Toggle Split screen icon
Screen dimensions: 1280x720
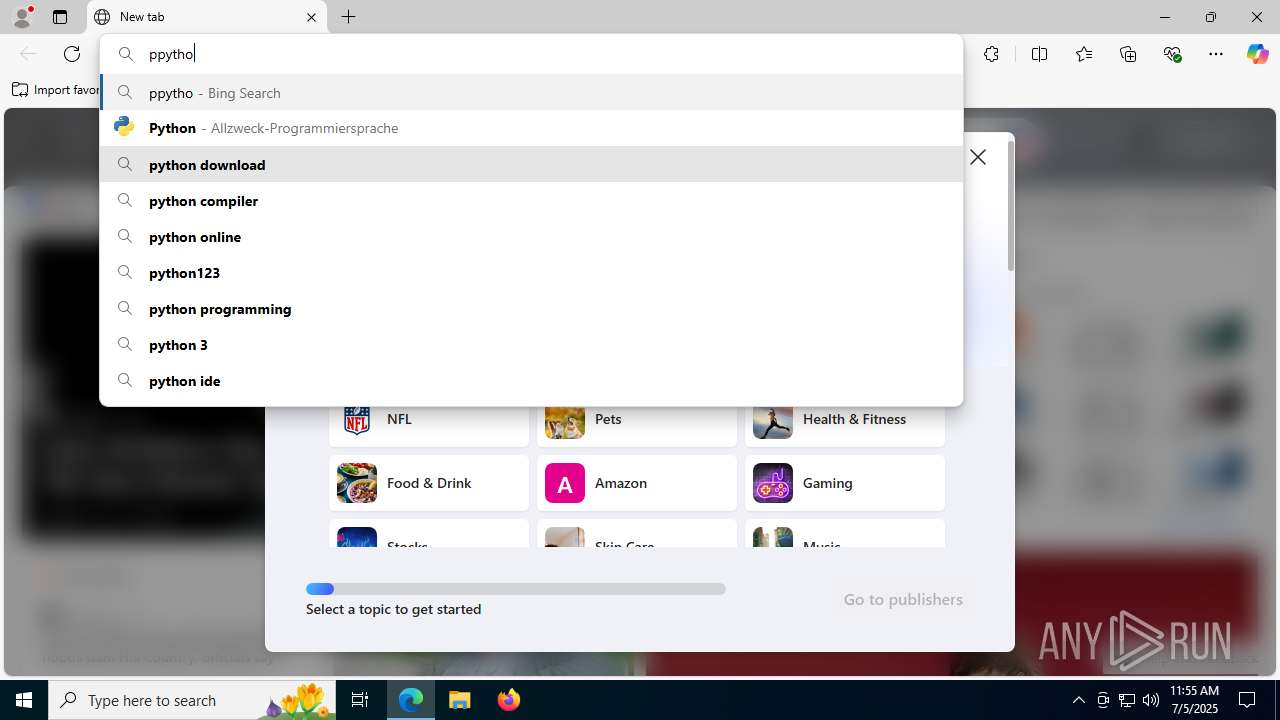point(1039,54)
